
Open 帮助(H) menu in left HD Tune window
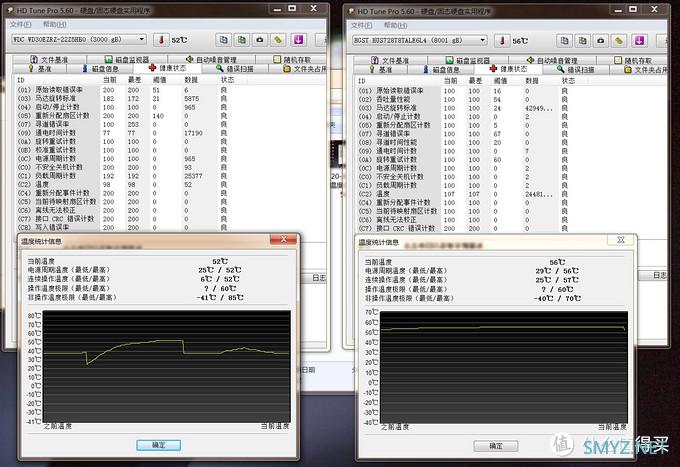pos(55,24)
